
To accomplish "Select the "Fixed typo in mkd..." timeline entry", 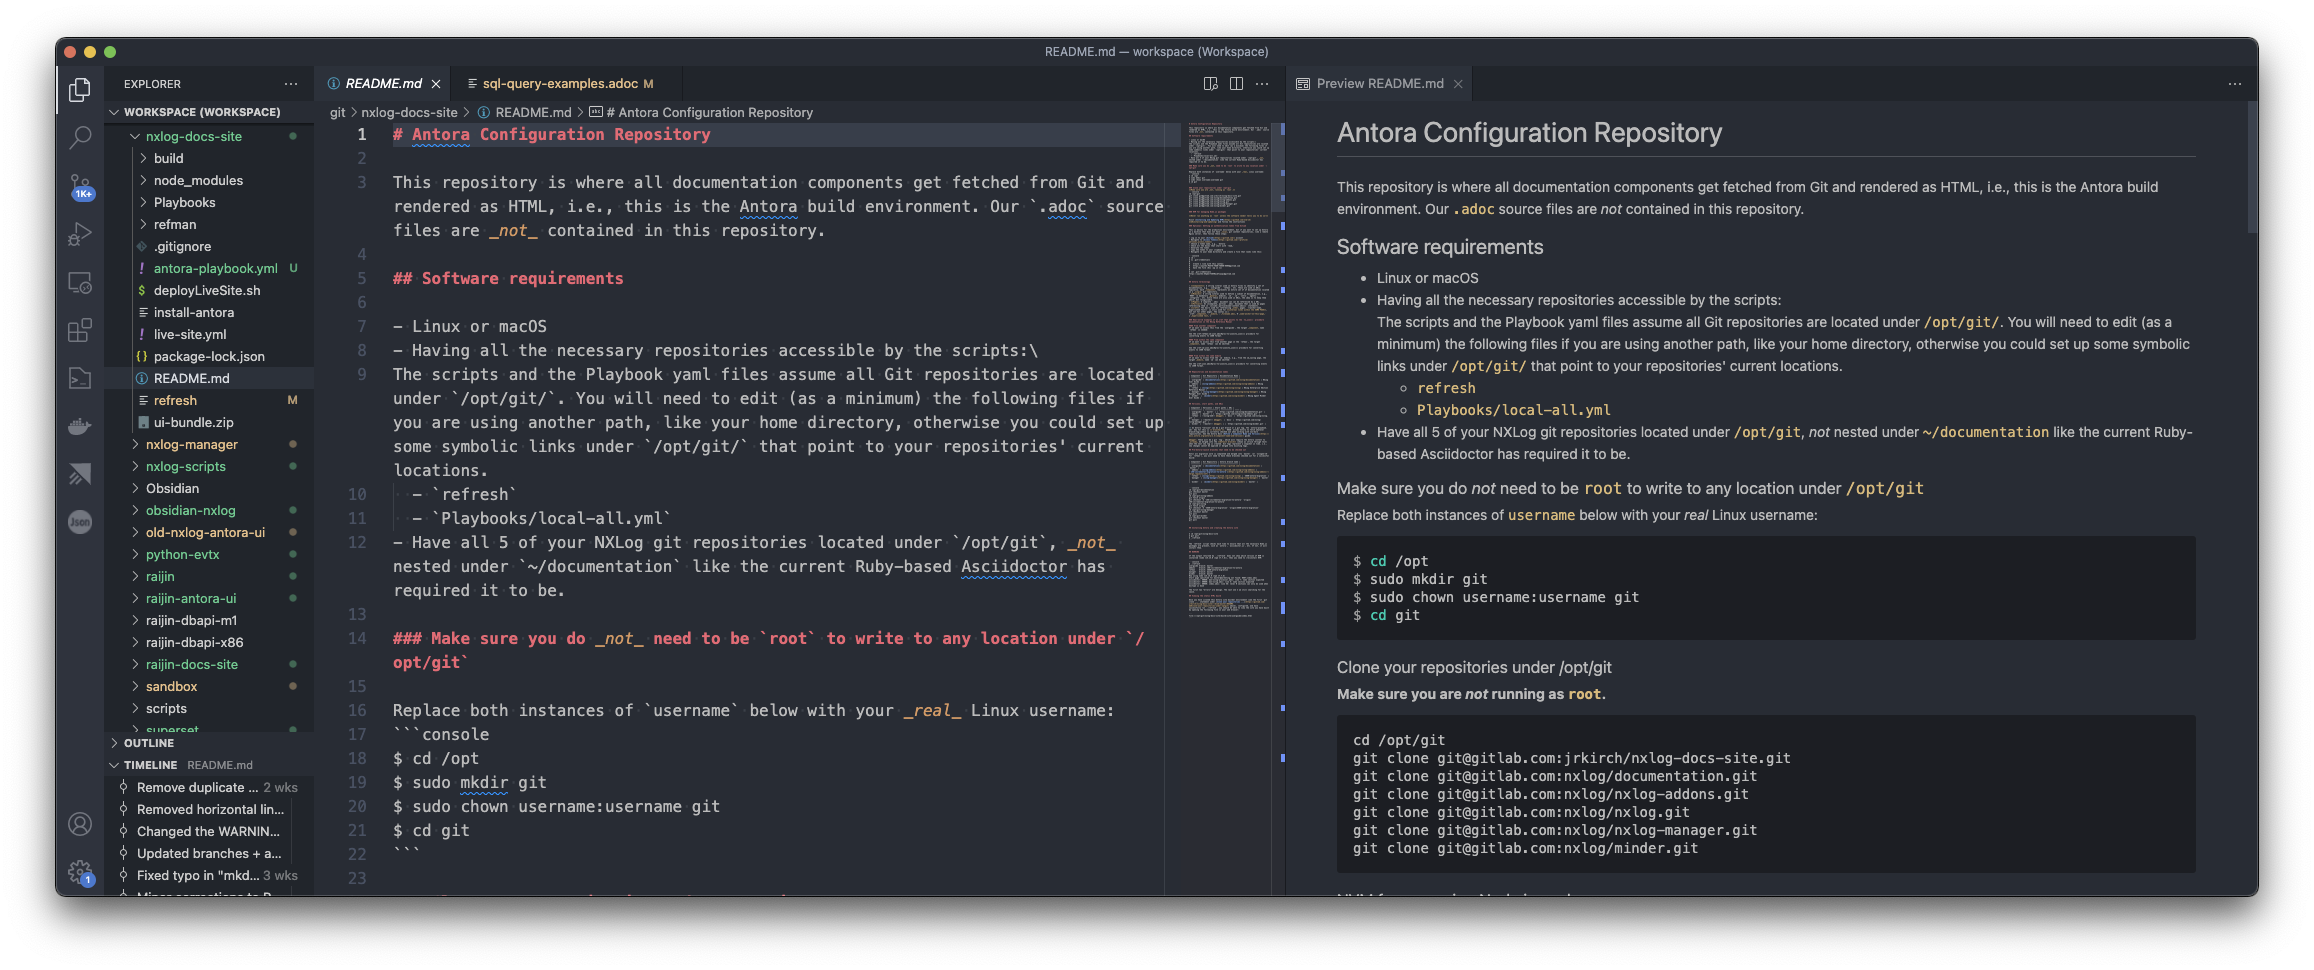I will pyautogui.click(x=208, y=875).
